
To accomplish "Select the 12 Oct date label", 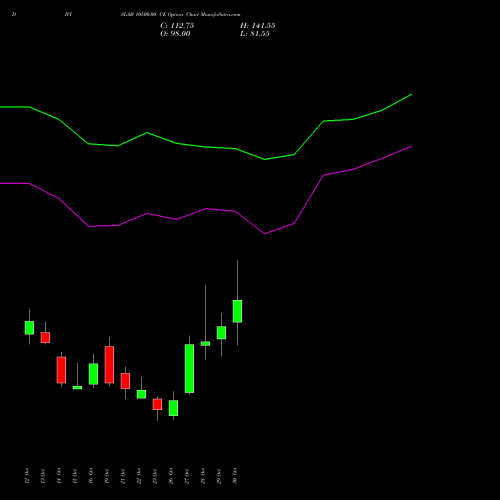I will point(27,476).
